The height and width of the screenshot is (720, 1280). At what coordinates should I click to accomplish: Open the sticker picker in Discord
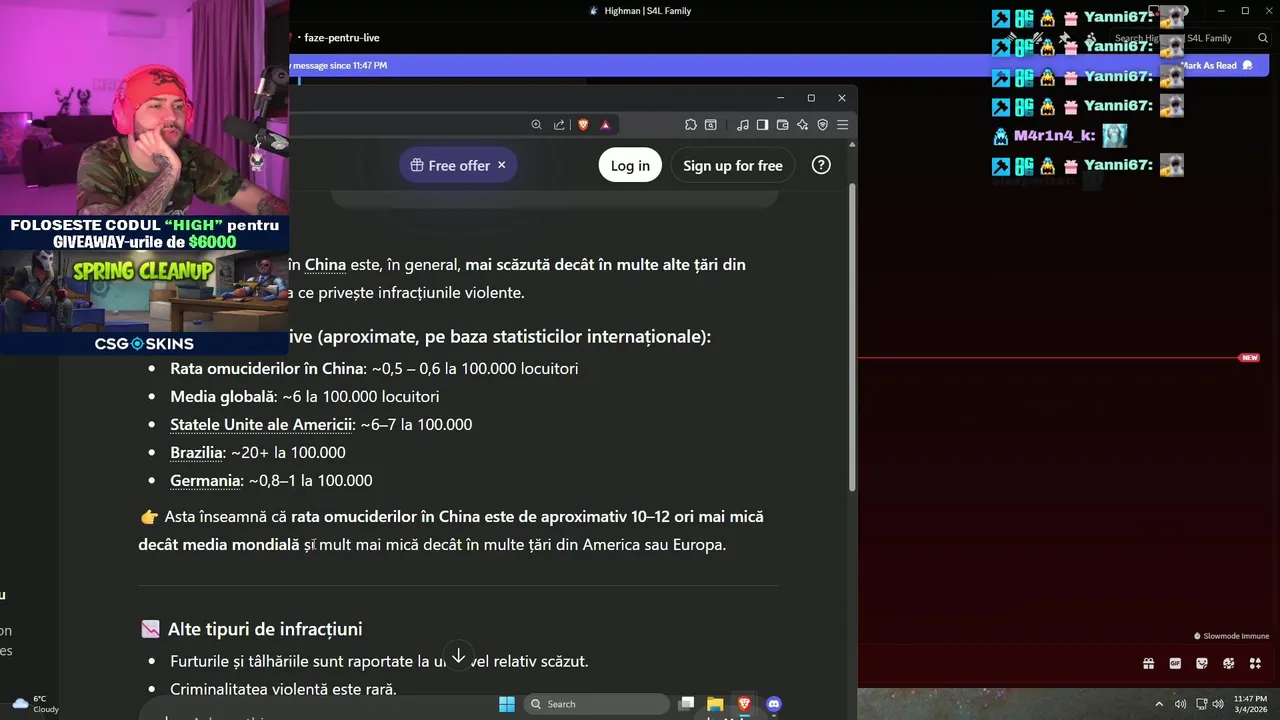pyautogui.click(x=1202, y=663)
